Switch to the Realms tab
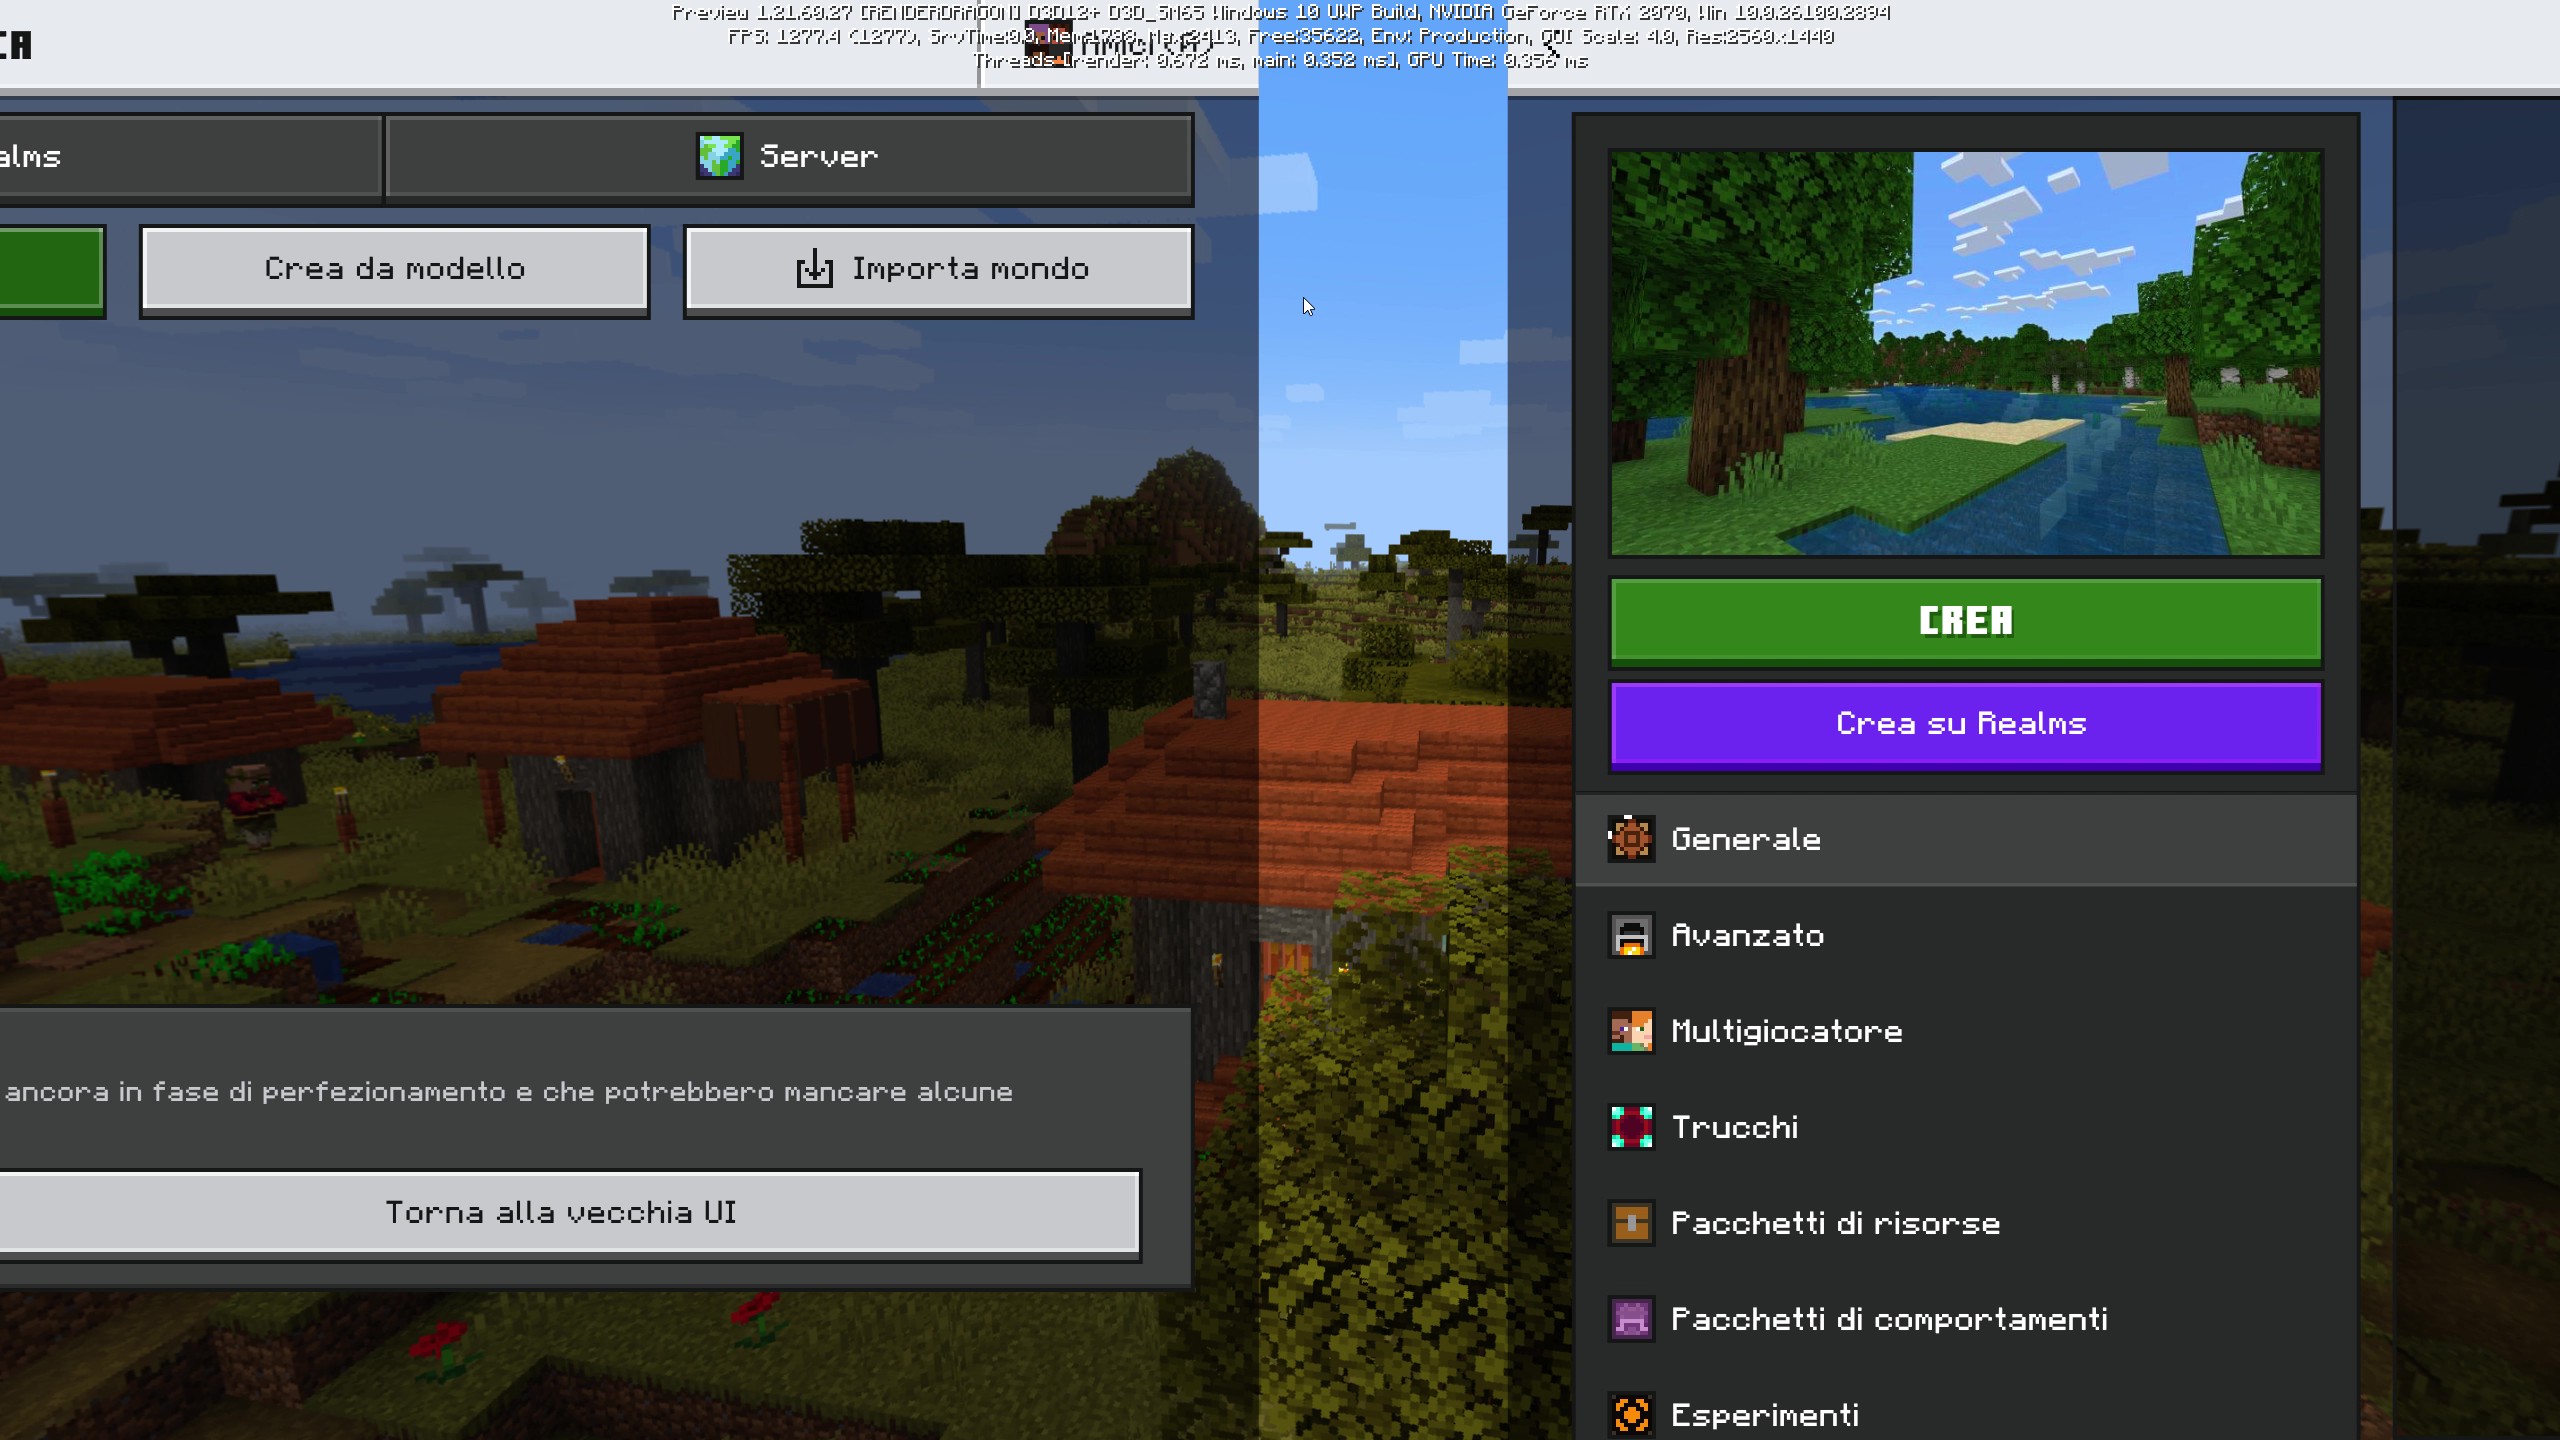 coord(190,157)
